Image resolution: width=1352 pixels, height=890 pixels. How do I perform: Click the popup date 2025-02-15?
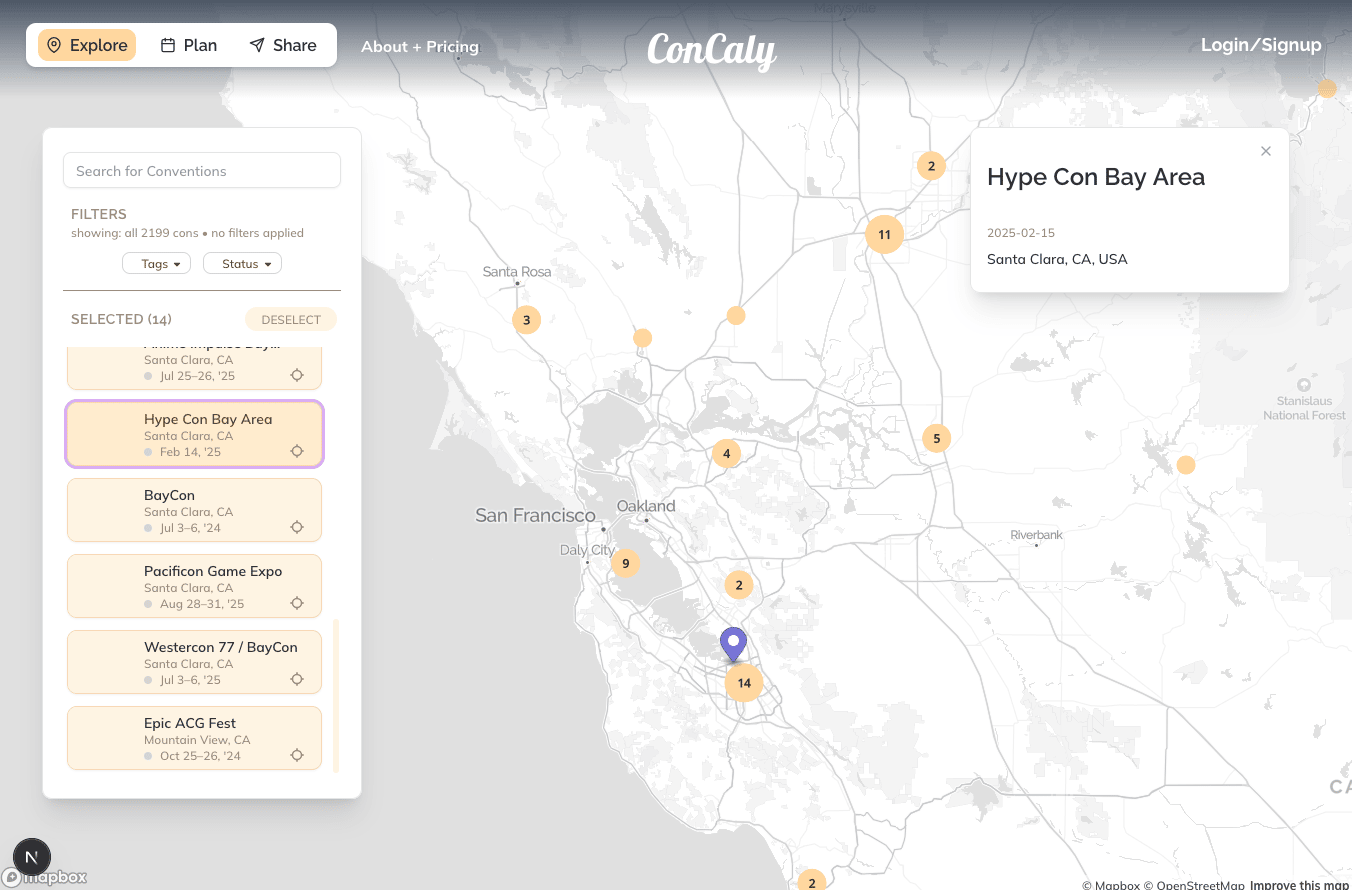pos(1021,233)
